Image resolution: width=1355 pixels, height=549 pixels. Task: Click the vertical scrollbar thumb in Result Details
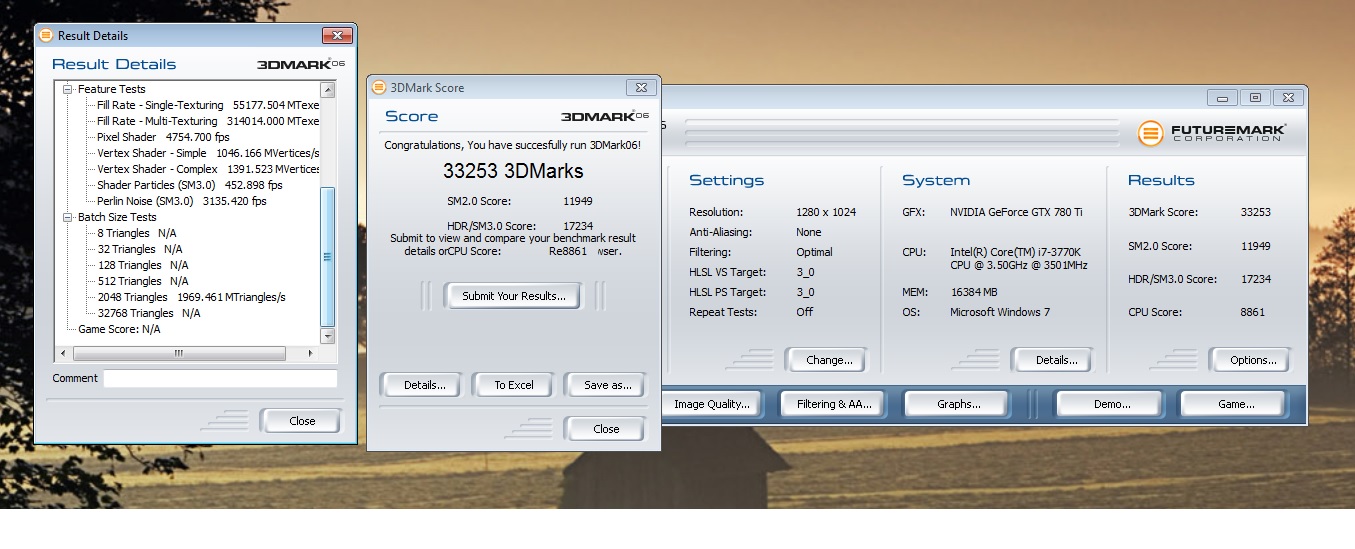tap(328, 256)
